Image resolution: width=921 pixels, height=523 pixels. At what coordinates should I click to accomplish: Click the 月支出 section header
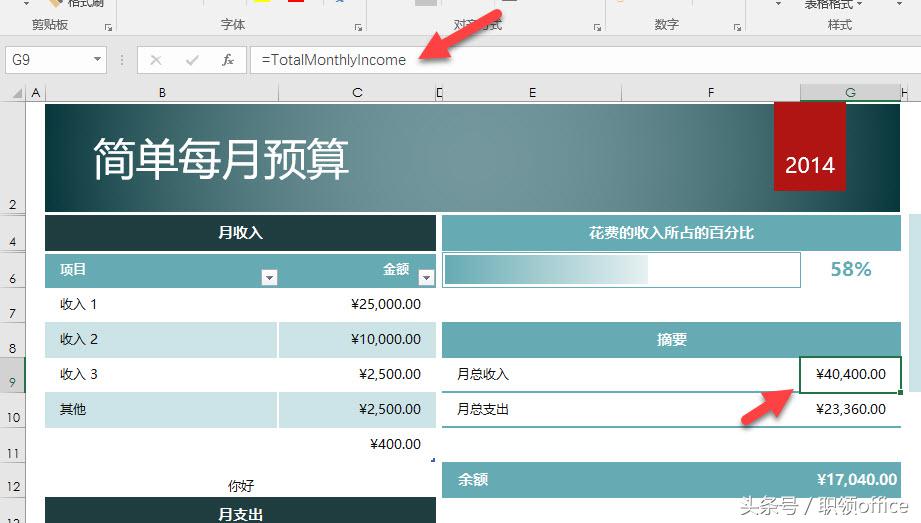pyautogui.click(x=240, y=511)
